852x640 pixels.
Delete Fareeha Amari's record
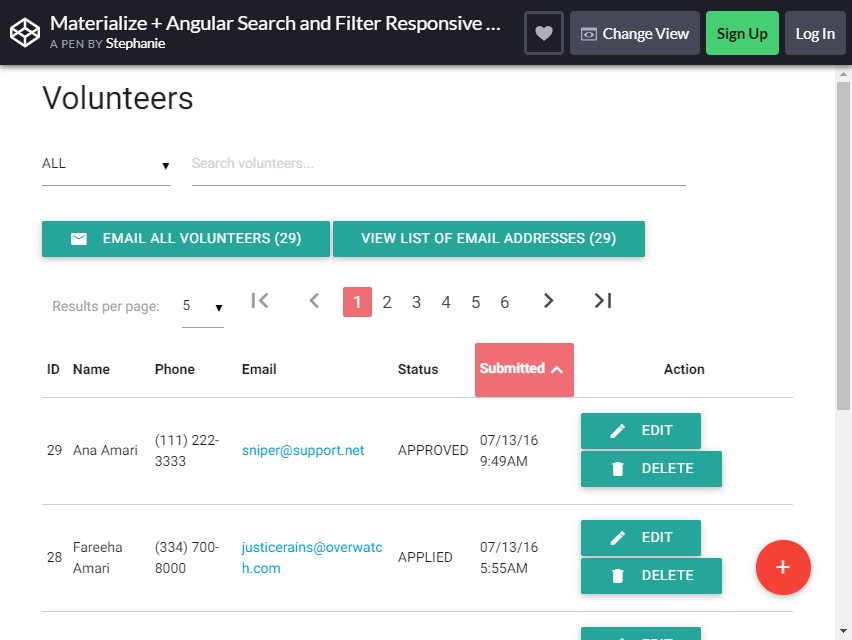point(651,576)
